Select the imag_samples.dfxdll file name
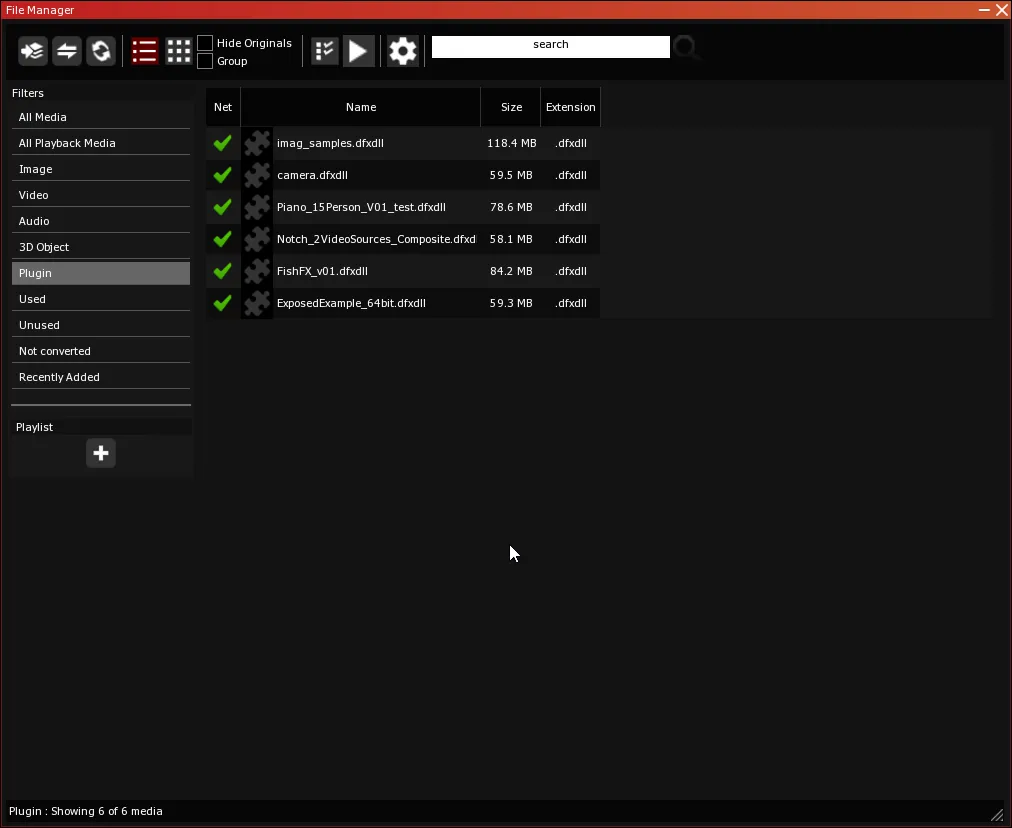This screenshot has height=828, width=1012. (330, 143)
